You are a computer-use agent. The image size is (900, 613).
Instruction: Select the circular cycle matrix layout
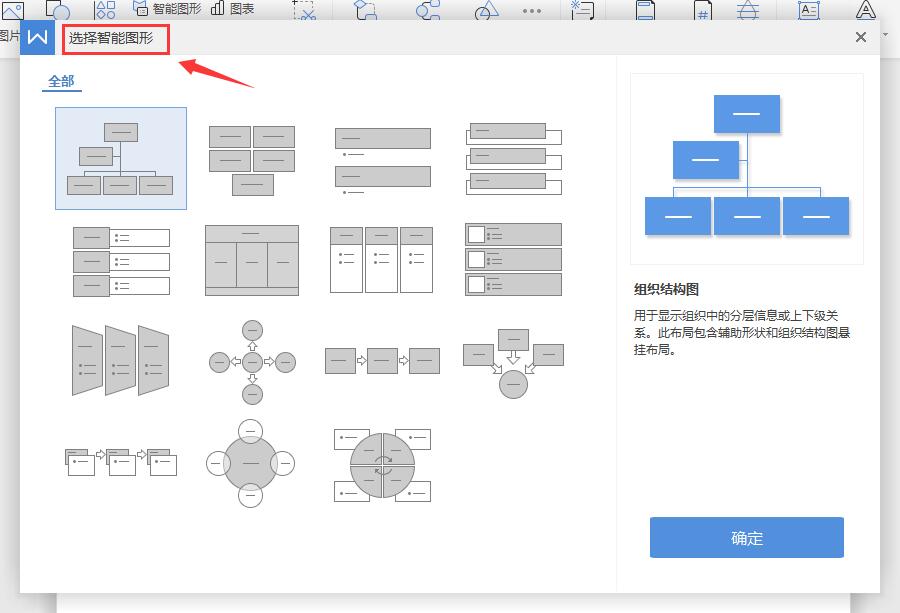[x=382, y=465]
